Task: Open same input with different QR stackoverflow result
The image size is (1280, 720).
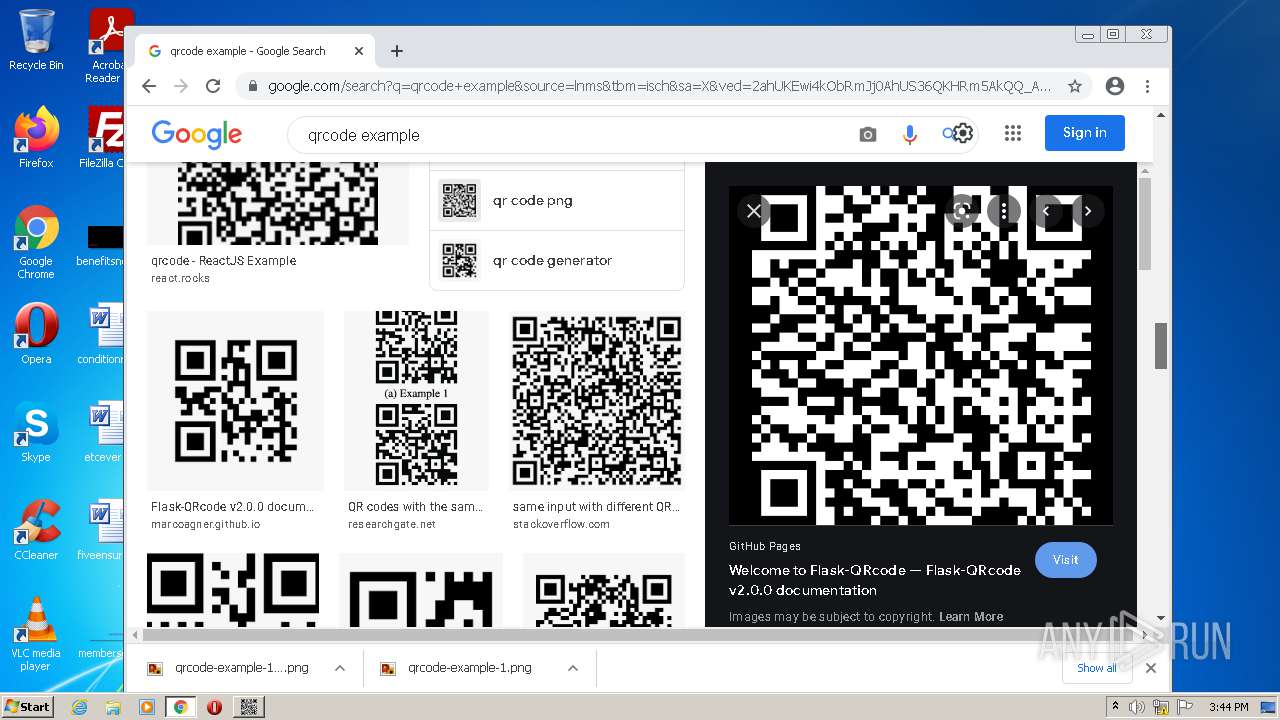Action: tap(596, 401)
